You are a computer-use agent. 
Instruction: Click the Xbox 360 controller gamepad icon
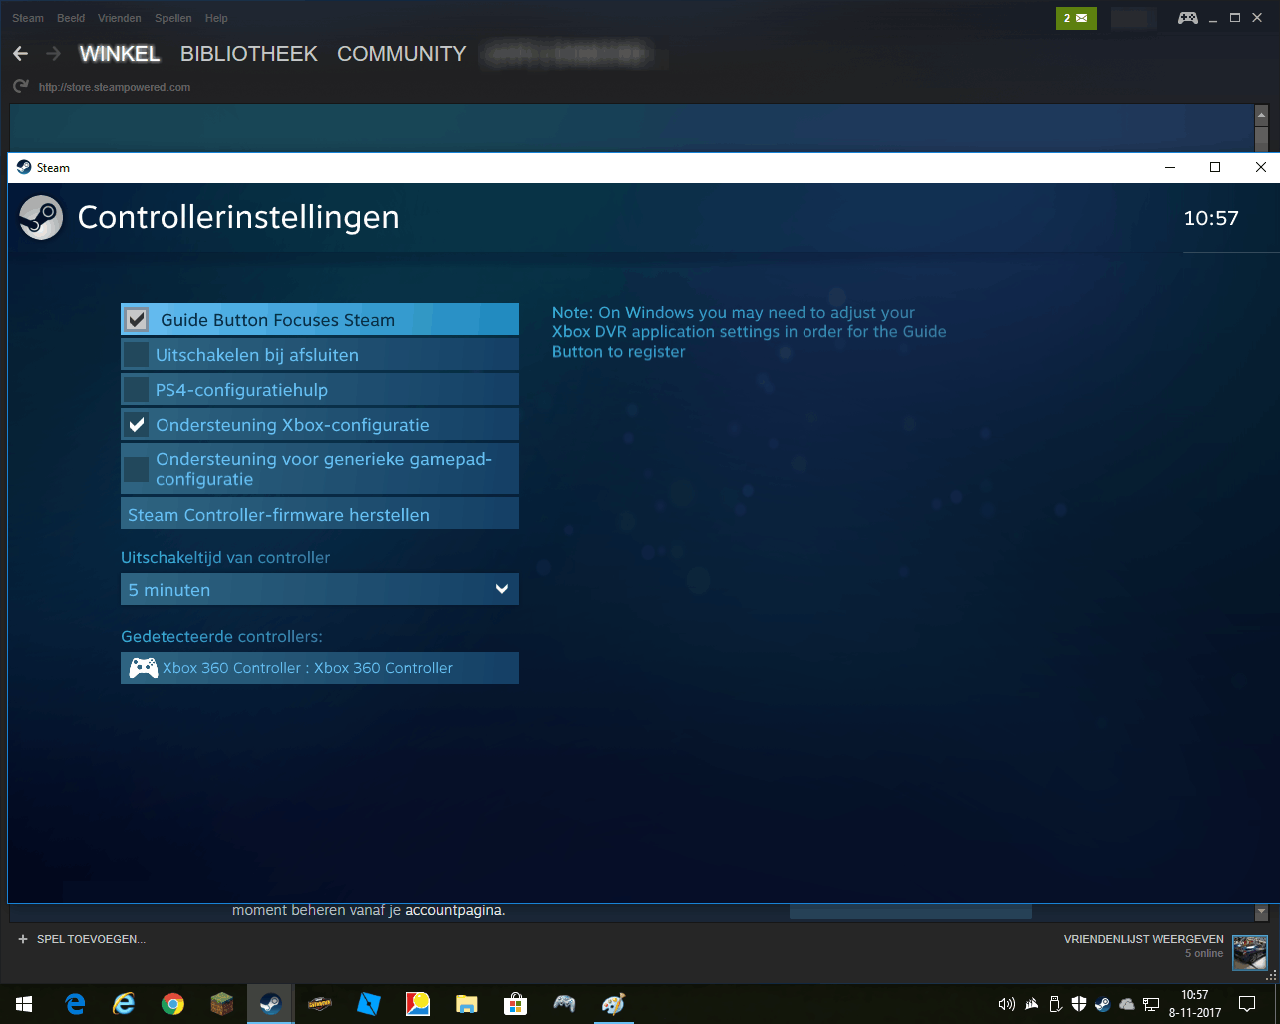[x=144, y=668]
